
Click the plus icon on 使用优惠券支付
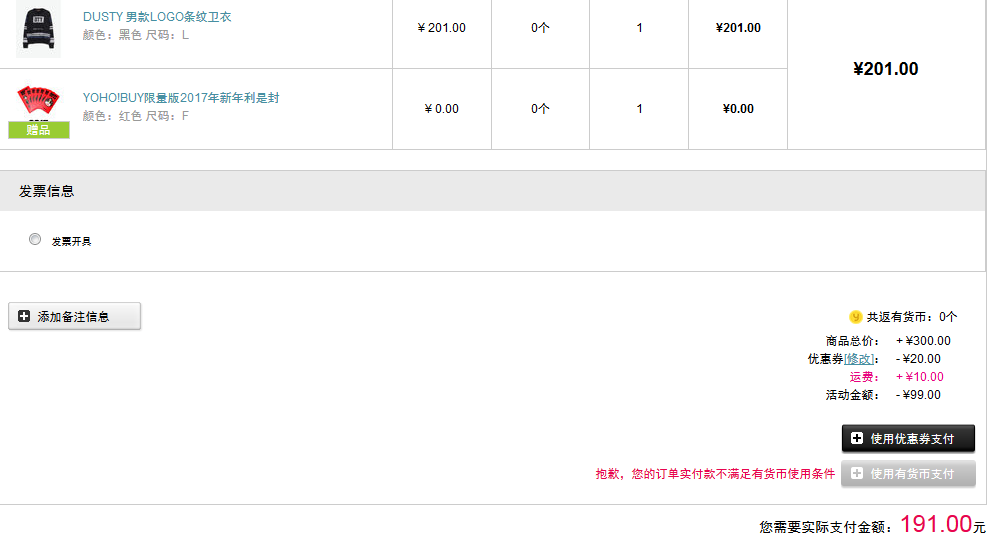pyautogui.click(x=857, y=439)
